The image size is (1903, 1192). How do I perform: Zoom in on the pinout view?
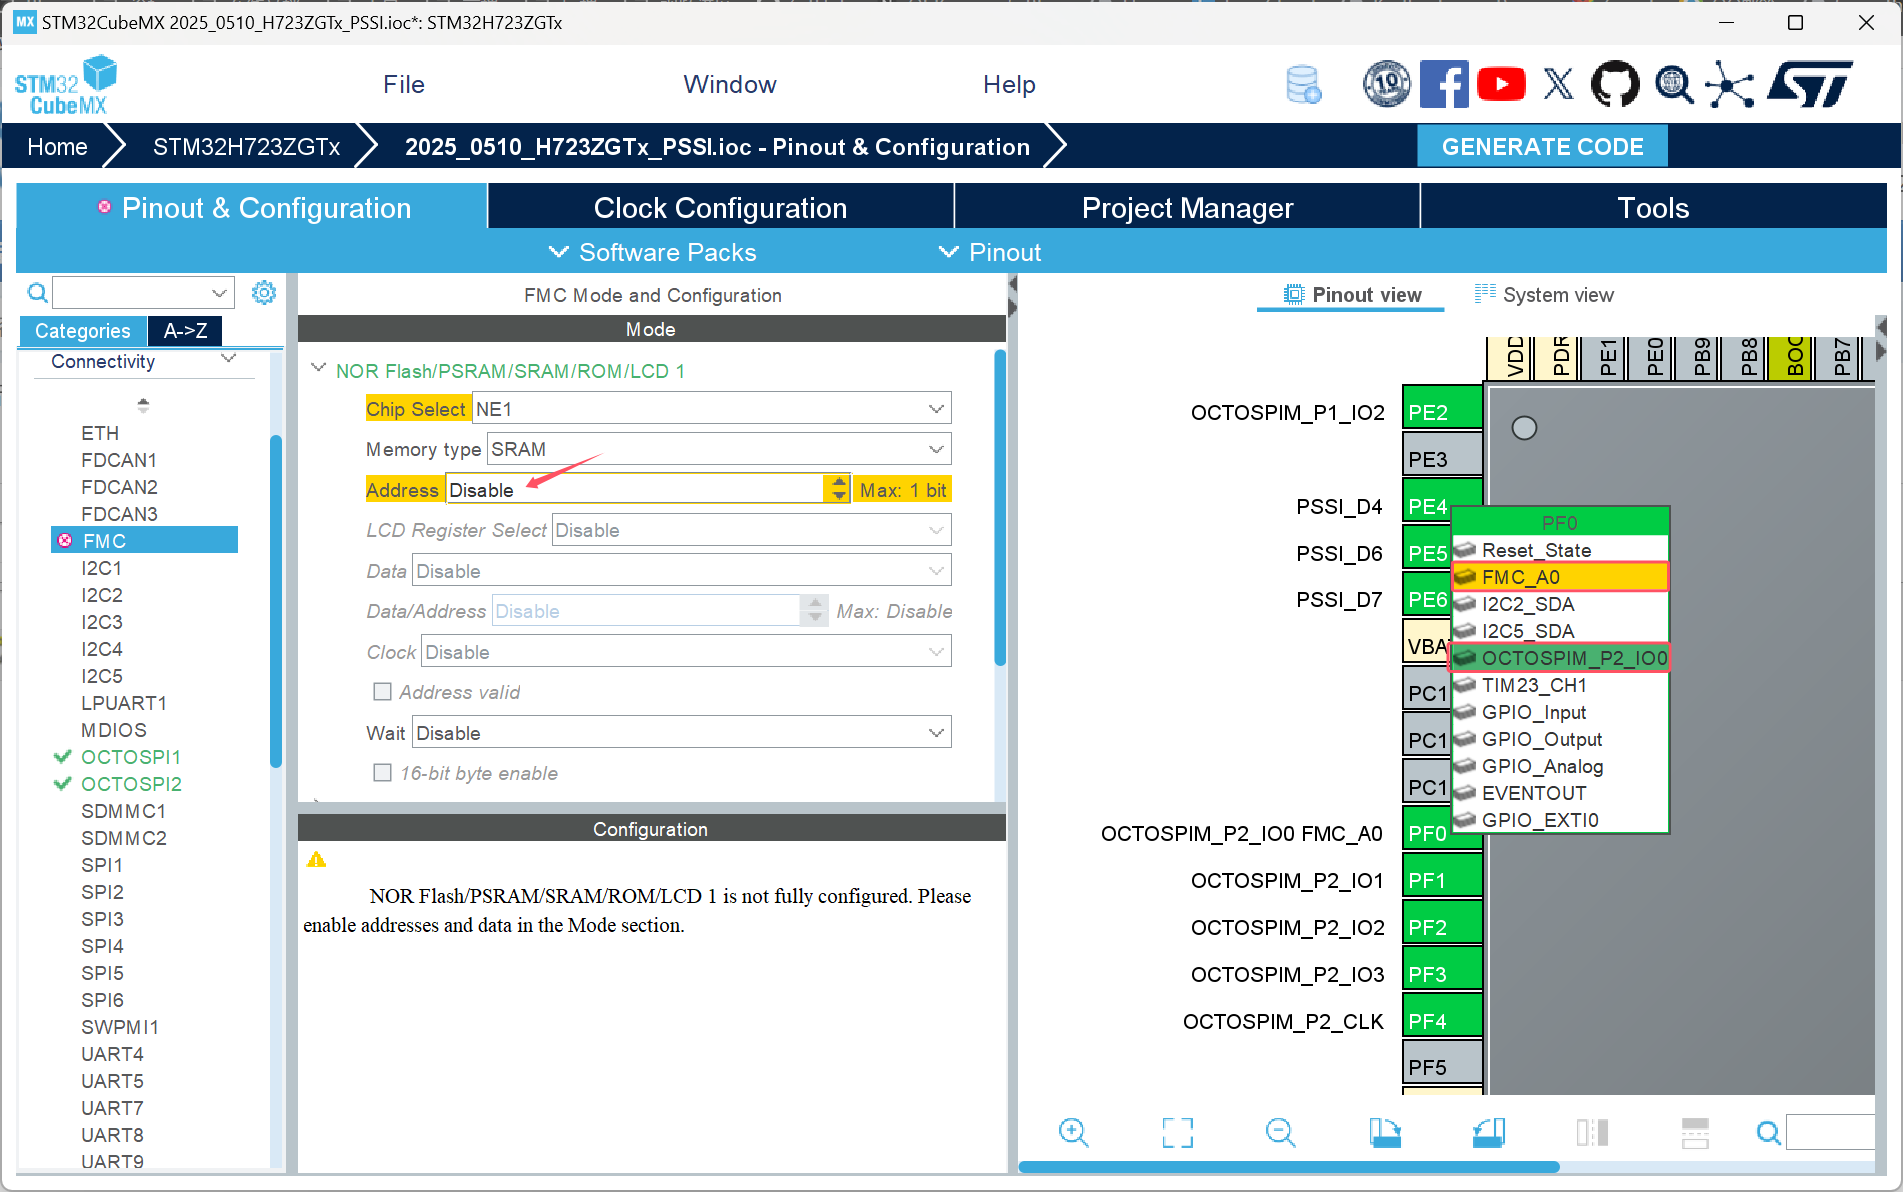[1074, 1132]
